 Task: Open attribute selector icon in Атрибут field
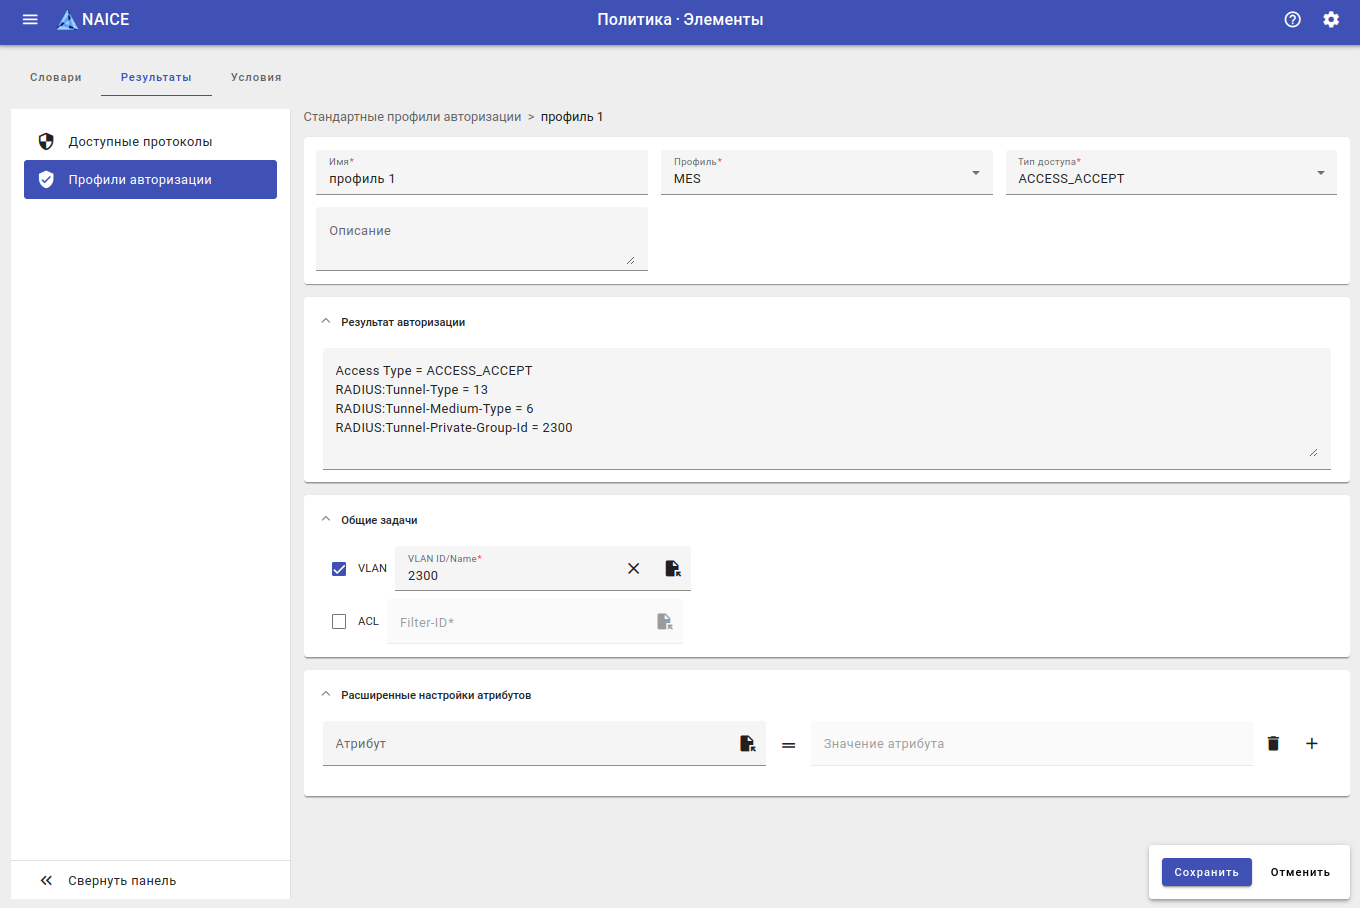click(x=747, y=743)
